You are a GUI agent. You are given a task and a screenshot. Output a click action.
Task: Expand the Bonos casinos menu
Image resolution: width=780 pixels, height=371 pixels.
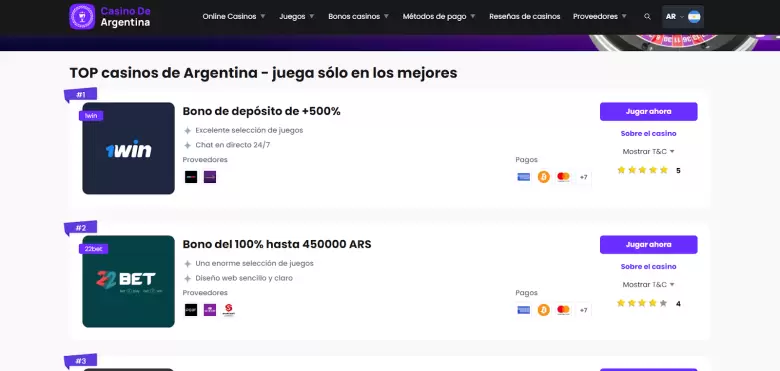(x=359, y=16)
